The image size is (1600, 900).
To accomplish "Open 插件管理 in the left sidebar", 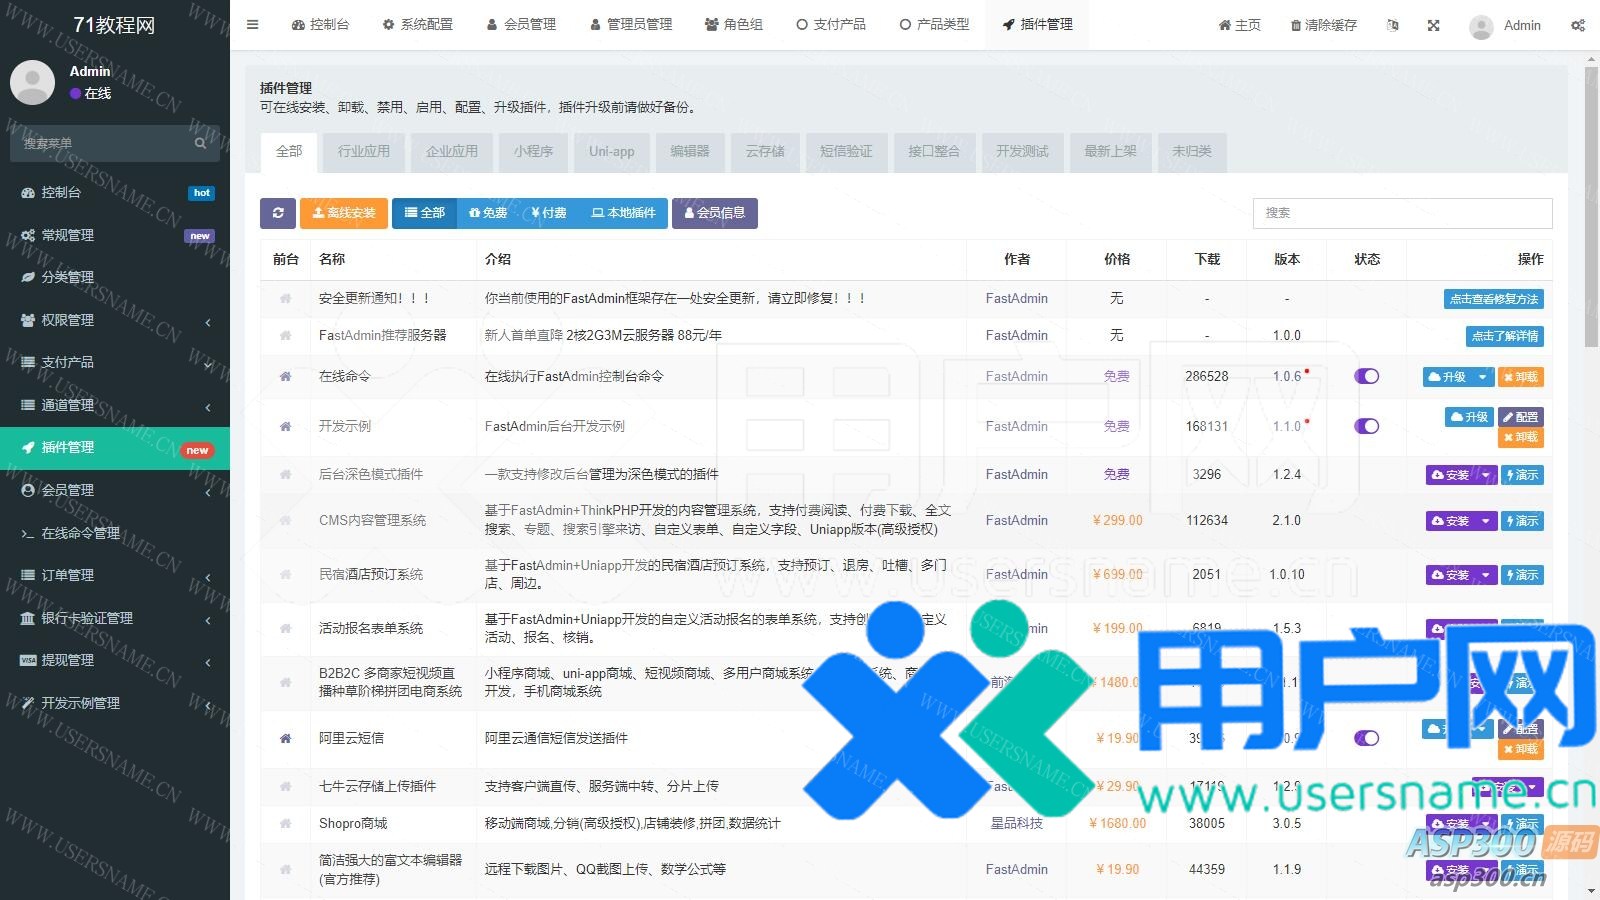I will [115, 448].
